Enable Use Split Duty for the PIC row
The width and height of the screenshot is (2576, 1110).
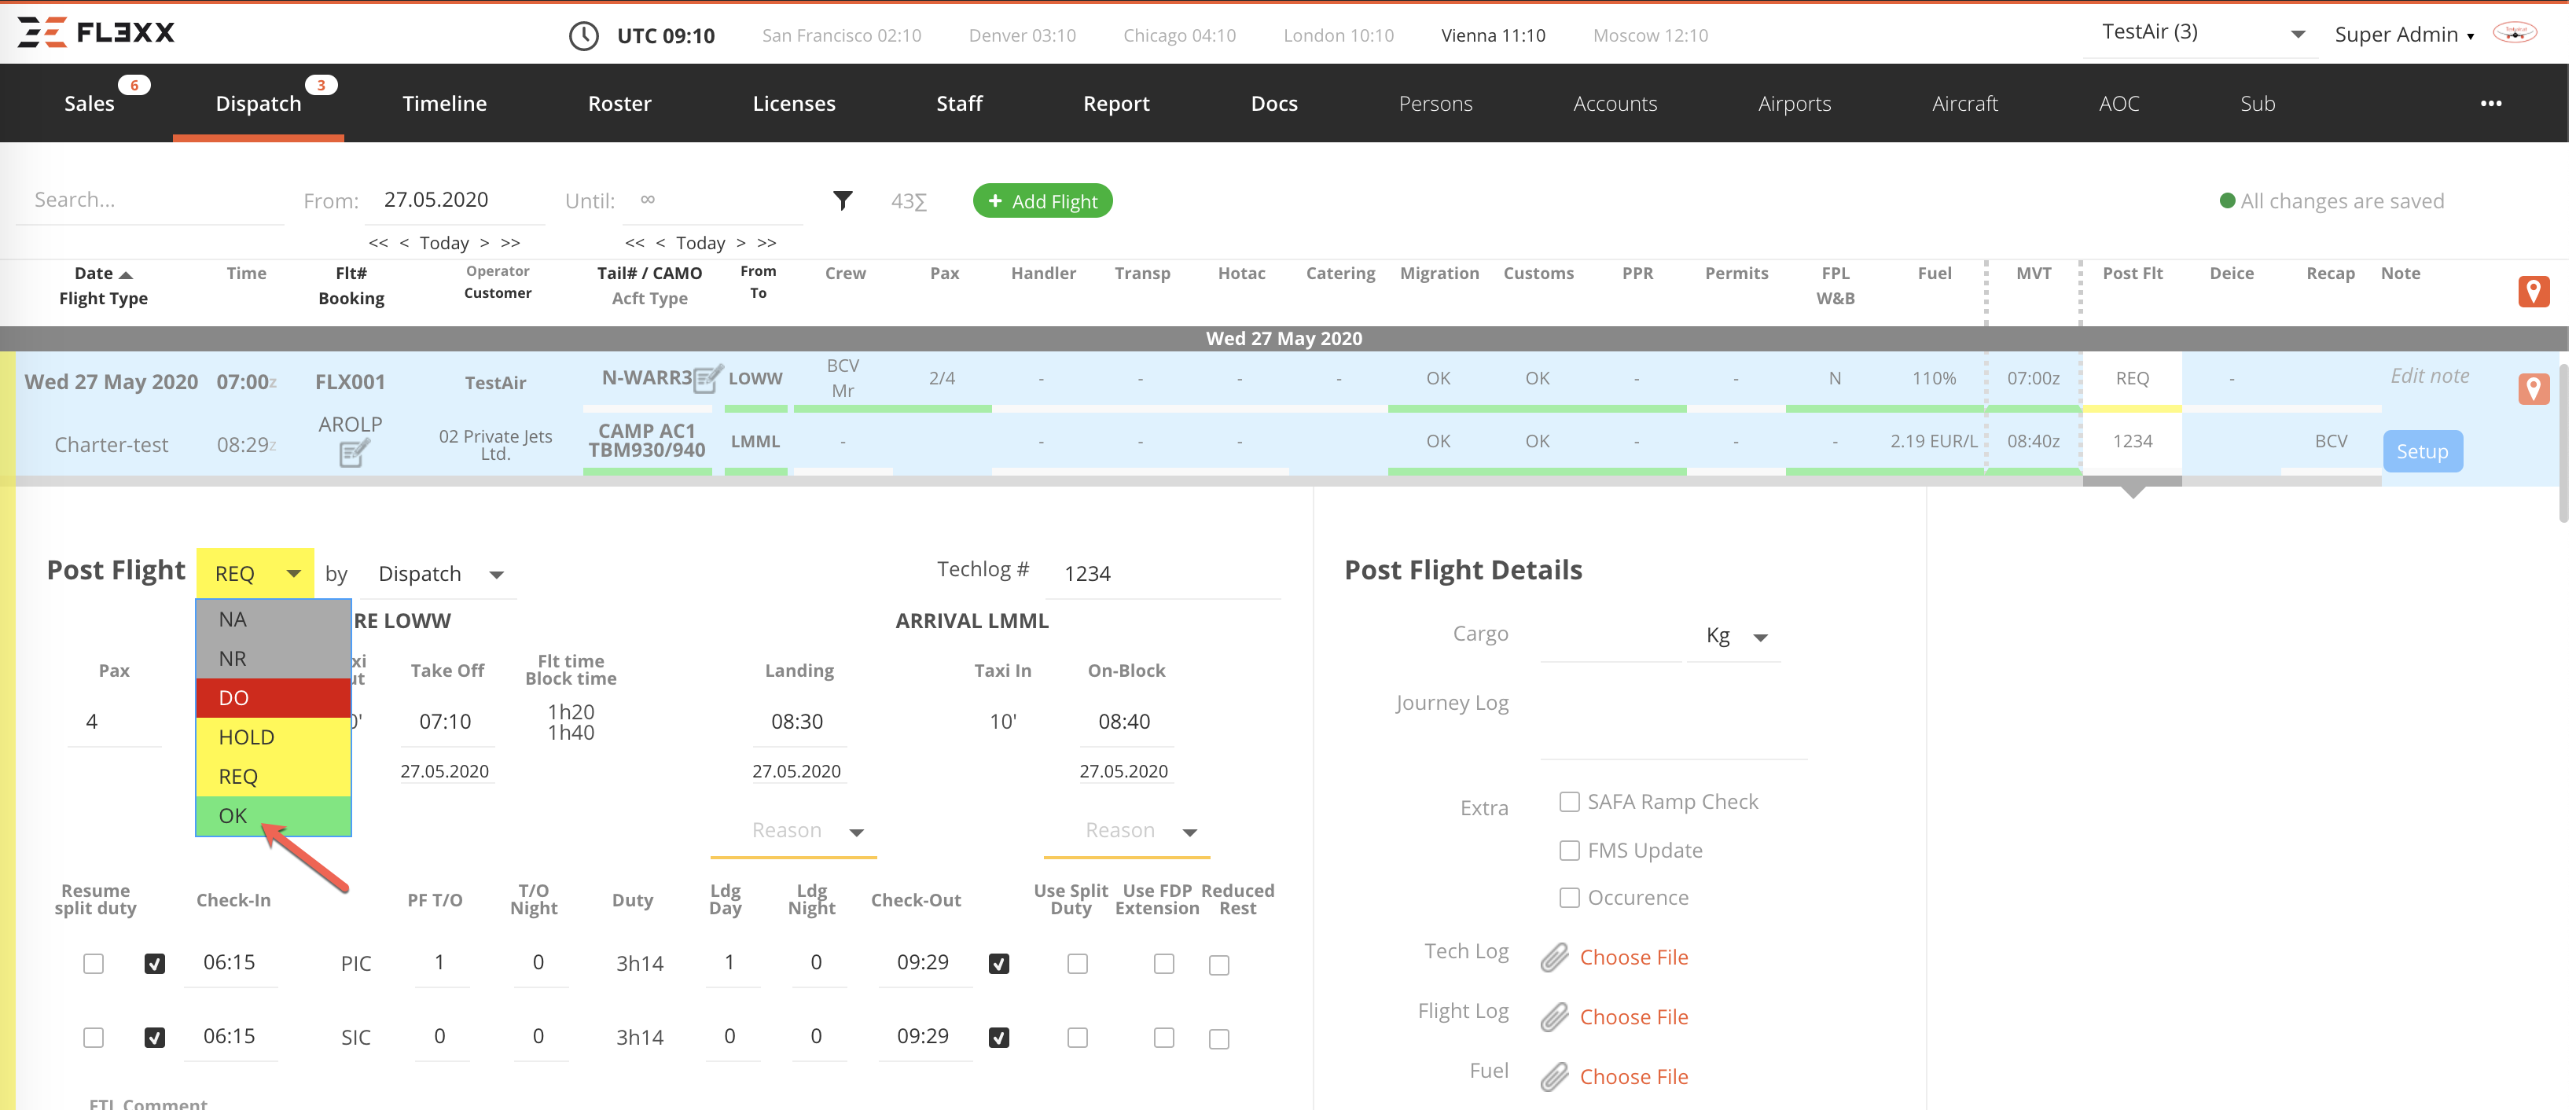coord(1077,963)
